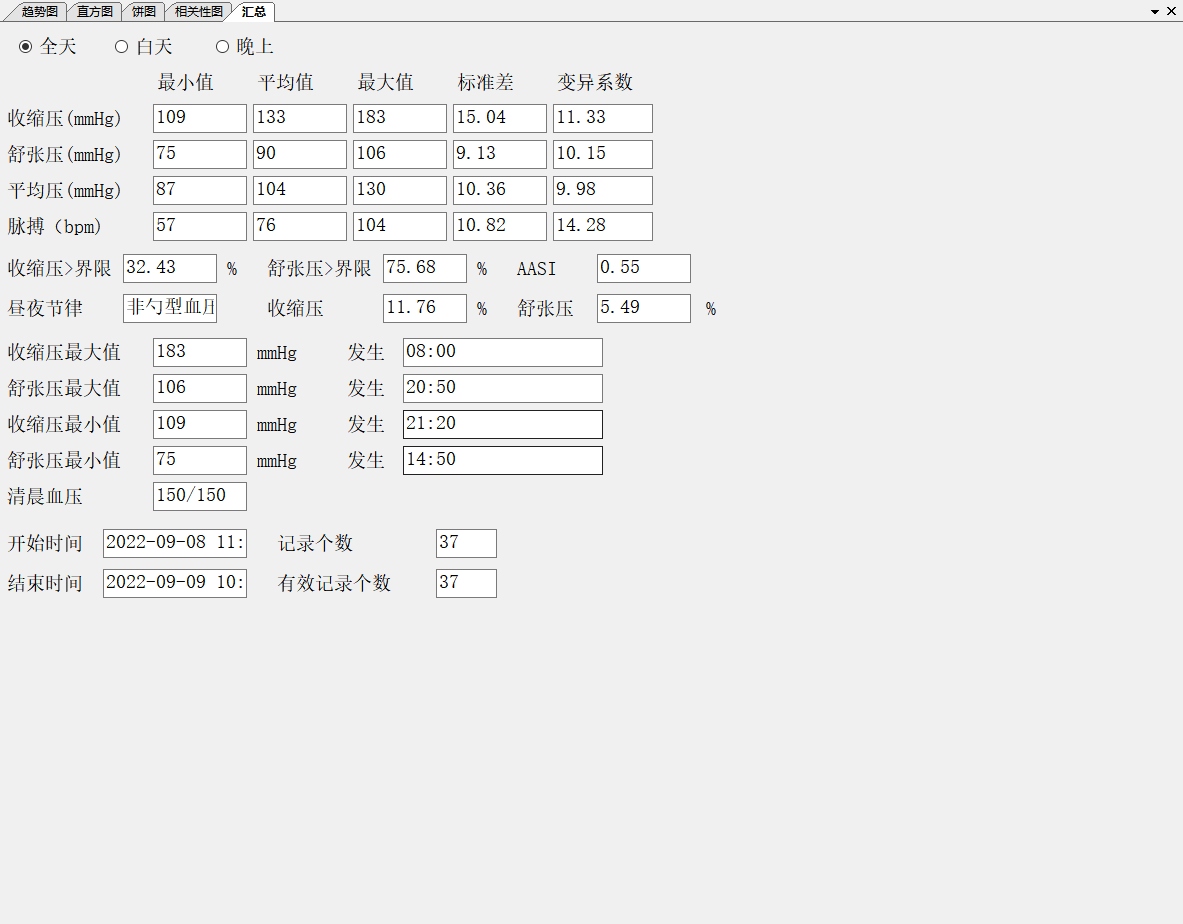Open the 相关性图 tab
Screen dimensions: 1183x924
click(x=198, y=12)
